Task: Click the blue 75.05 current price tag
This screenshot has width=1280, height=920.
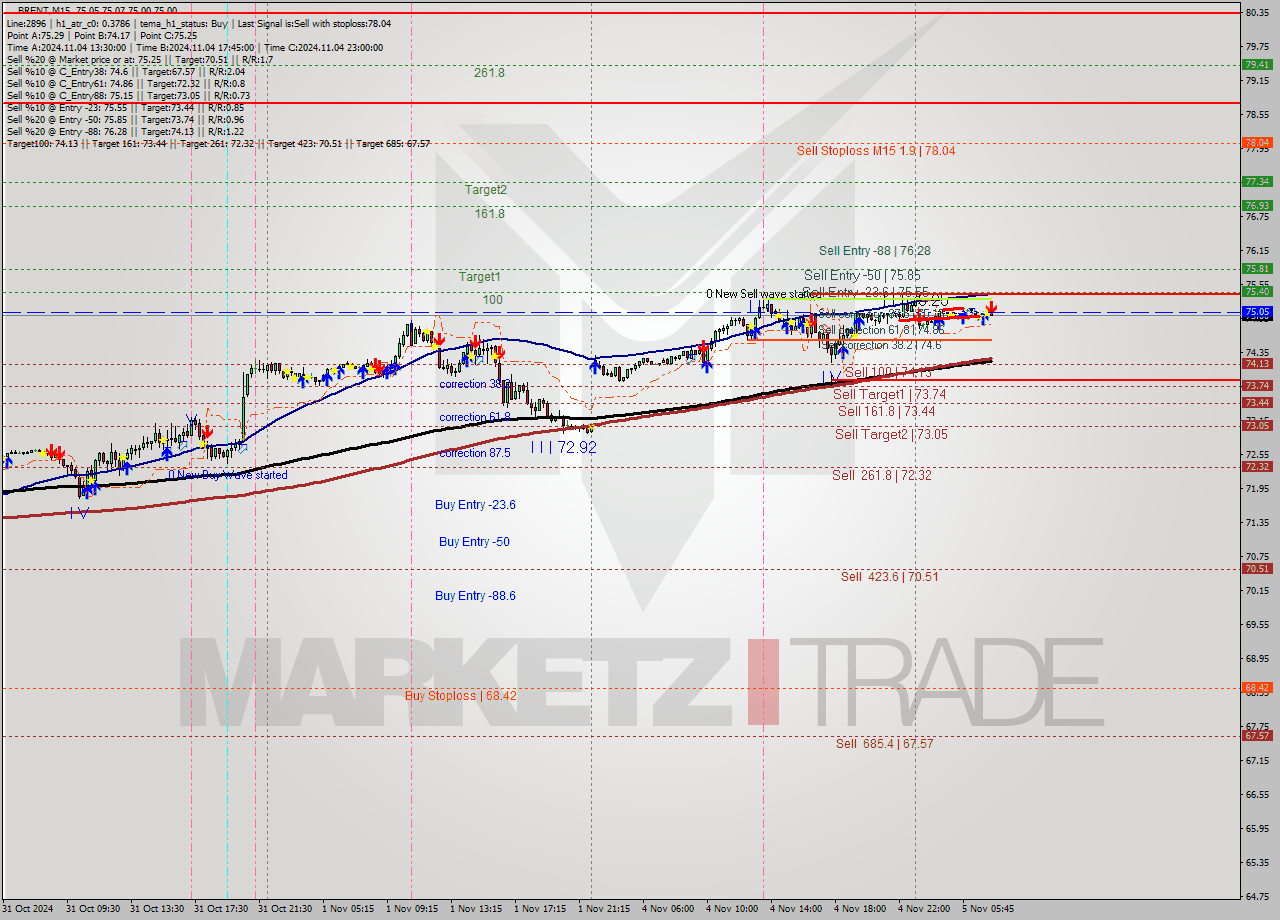Action: point(1257,312)
